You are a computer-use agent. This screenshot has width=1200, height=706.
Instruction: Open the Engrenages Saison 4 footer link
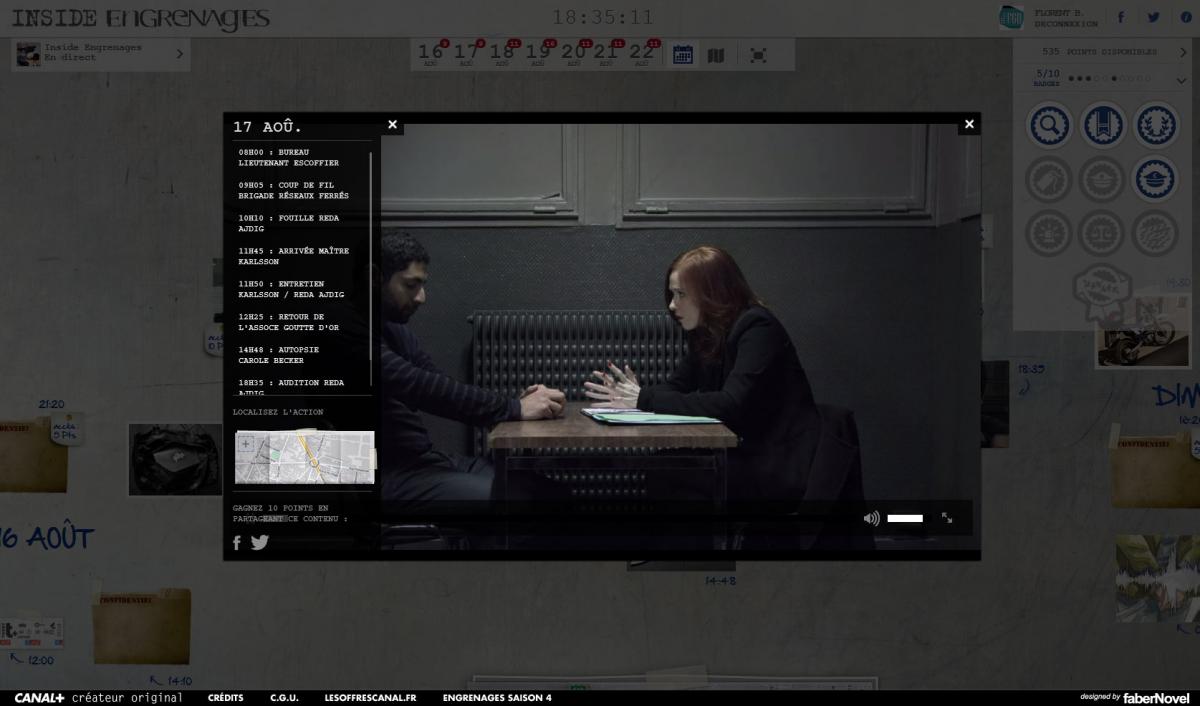497,698
